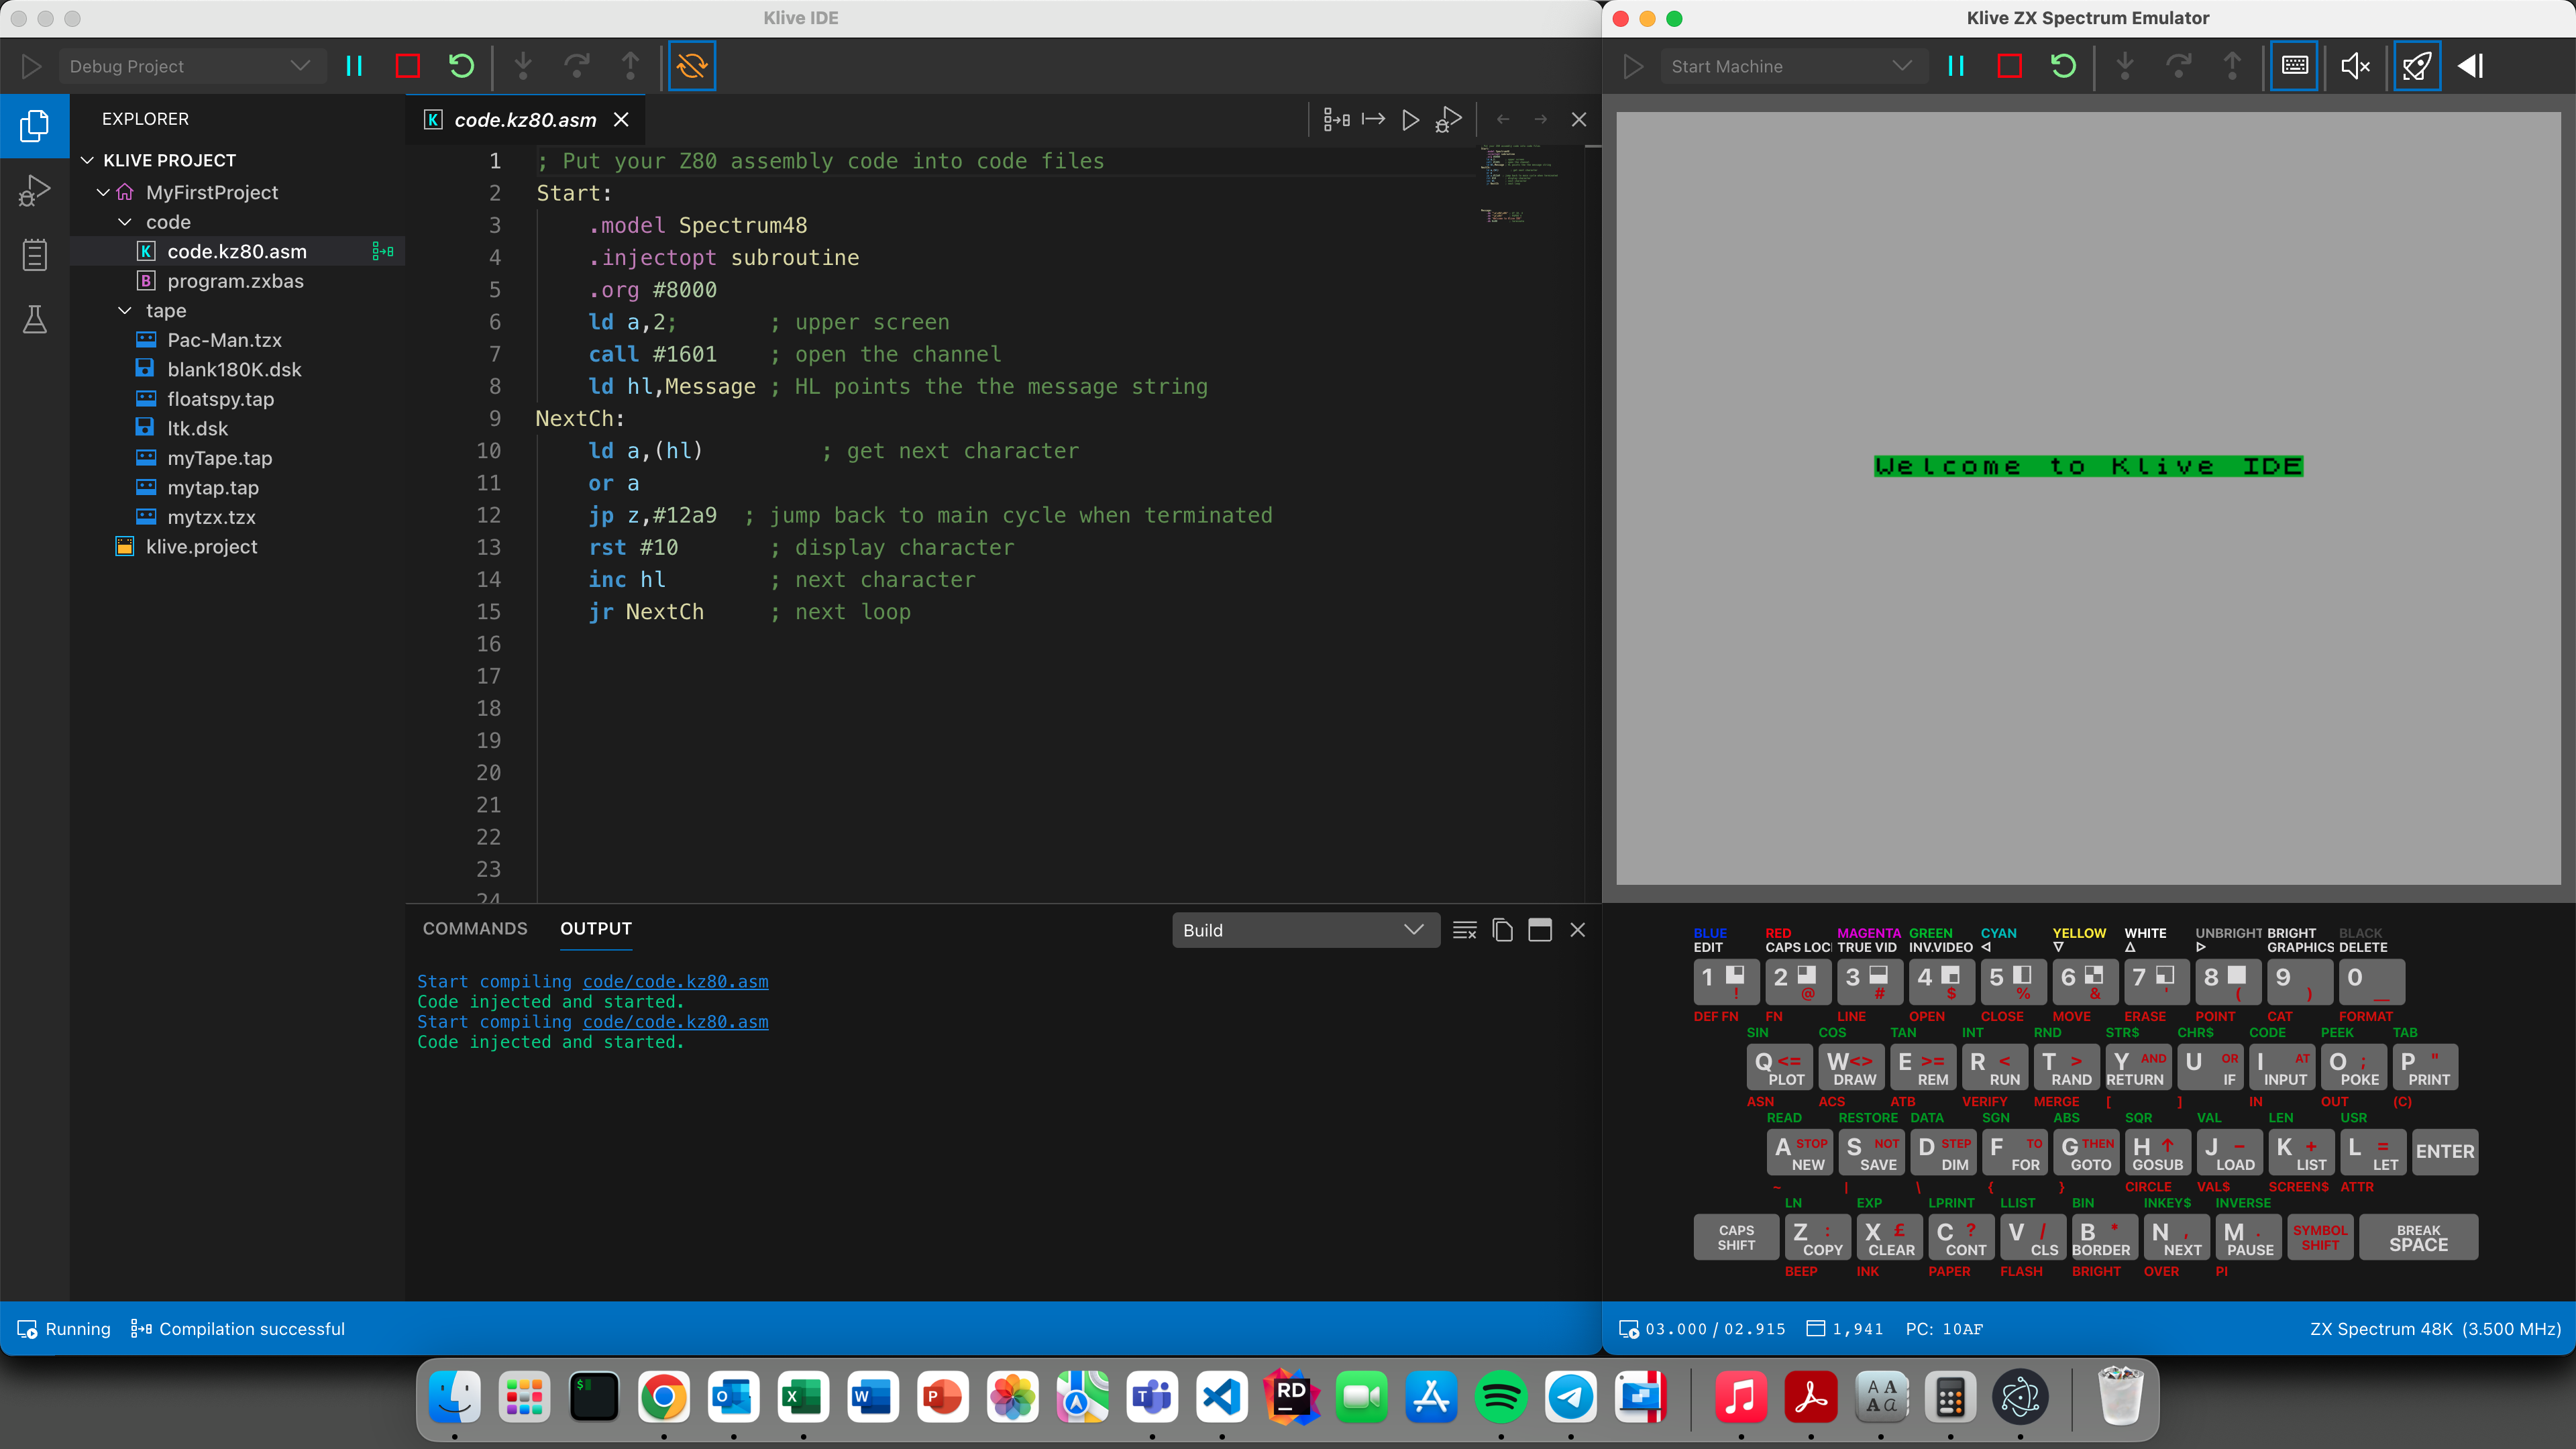Rewind the tape in the emulator toolbar
2576x1449 pixels.
[x=2471, y=66]
